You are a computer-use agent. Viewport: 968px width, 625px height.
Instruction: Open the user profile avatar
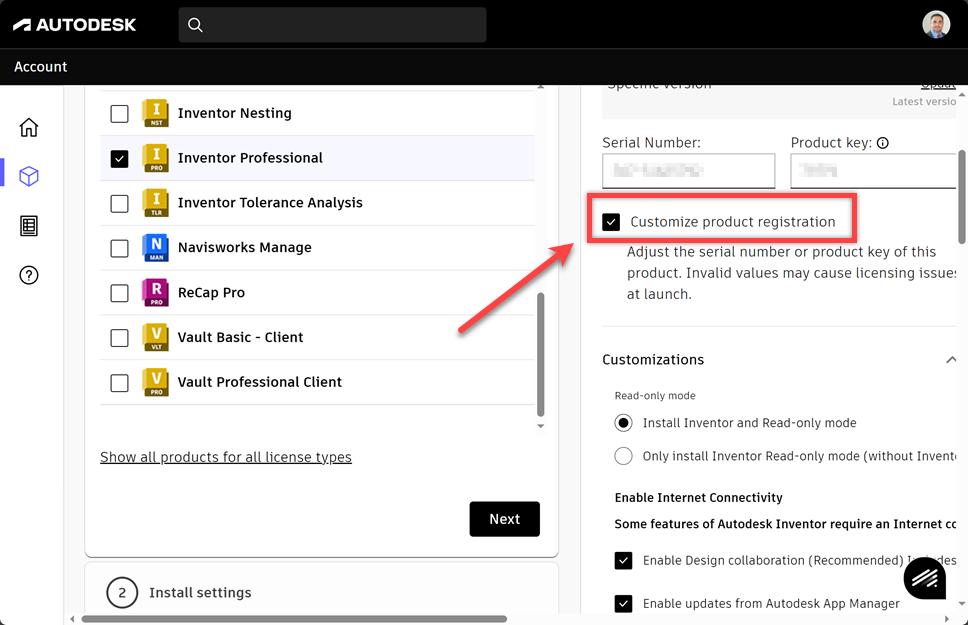936,25
